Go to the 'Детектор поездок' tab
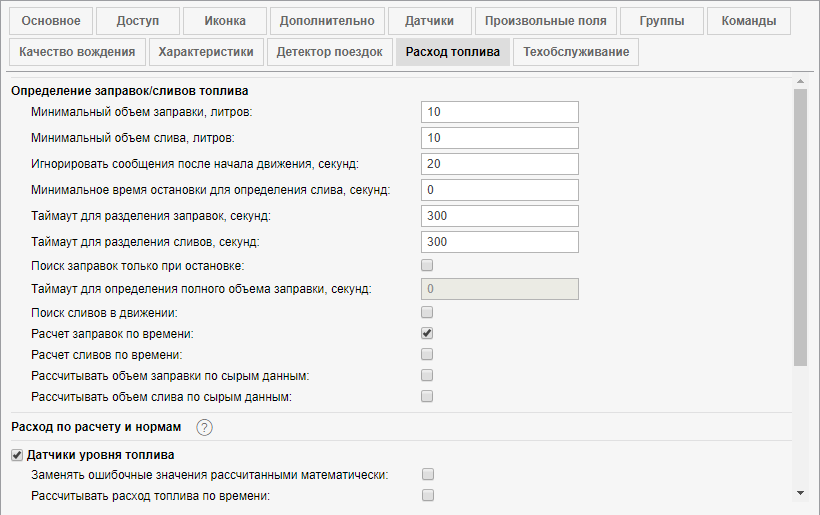This screenshot has height=515, width=820. (x=329, y=52)
